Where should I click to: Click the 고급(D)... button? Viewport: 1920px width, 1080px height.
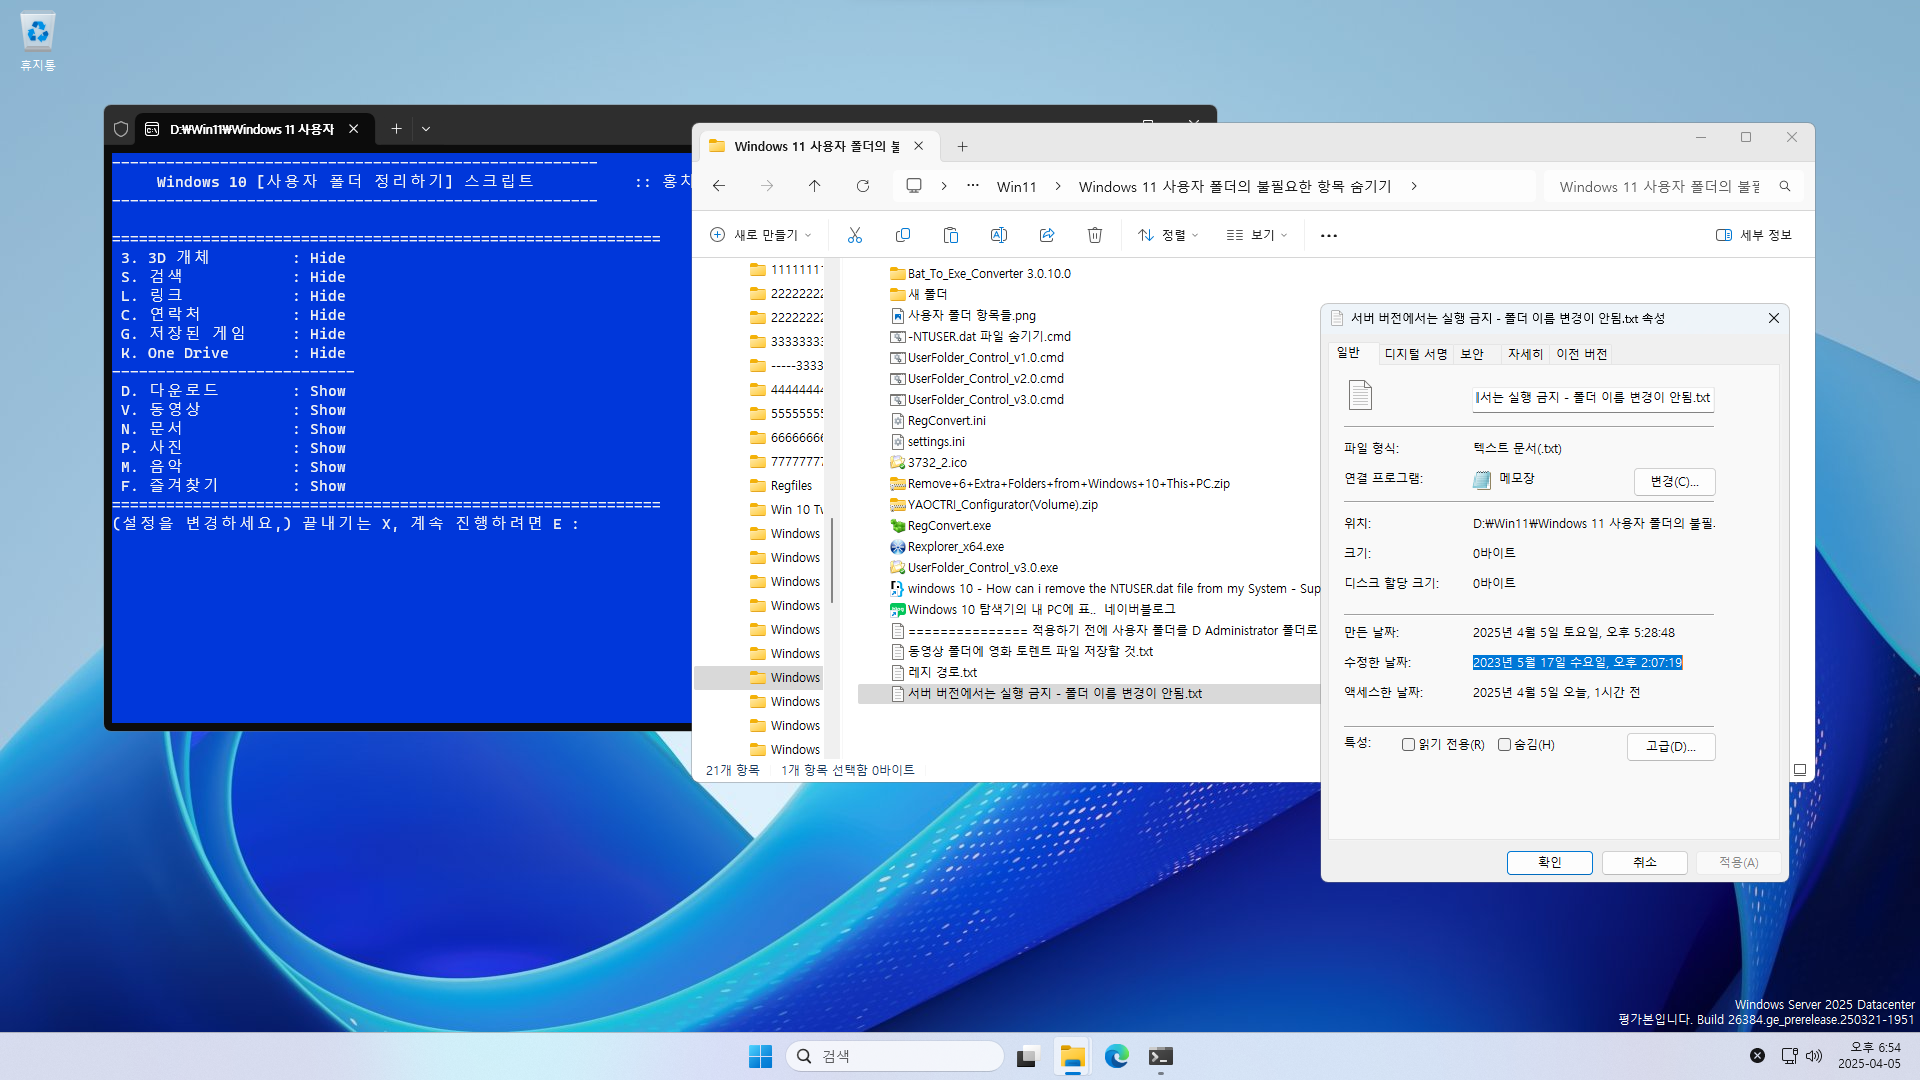[x=1671, y=746]
